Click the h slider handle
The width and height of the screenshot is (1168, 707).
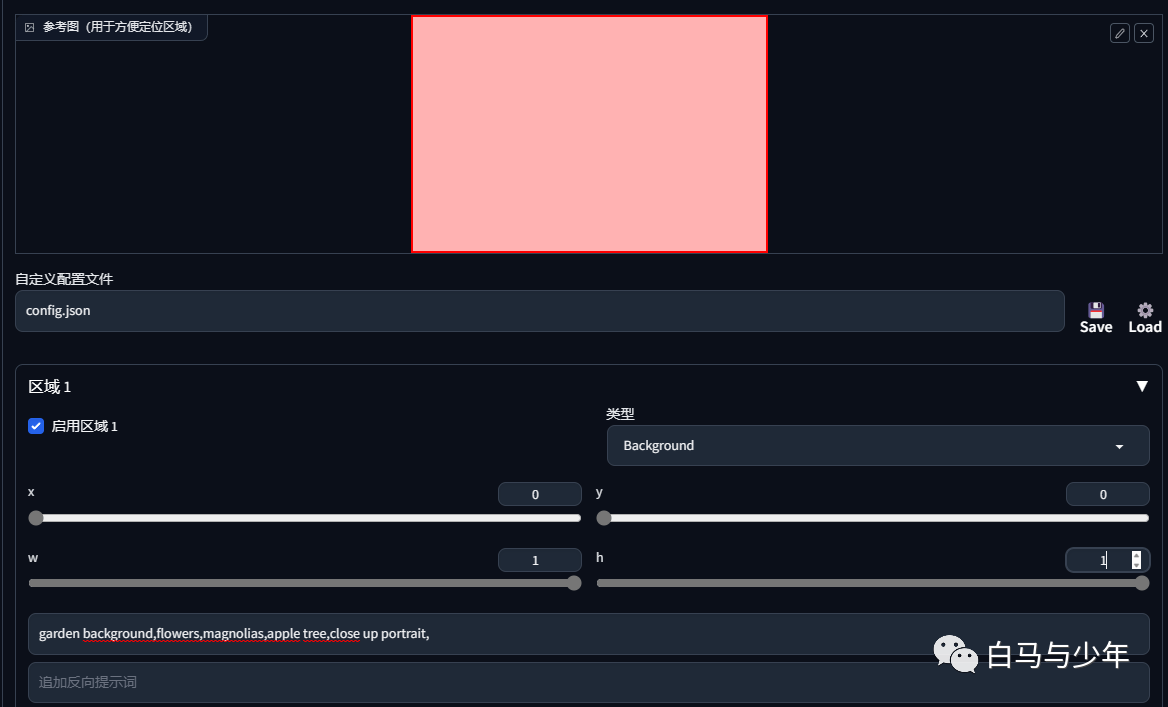[x=1142, y=583]
